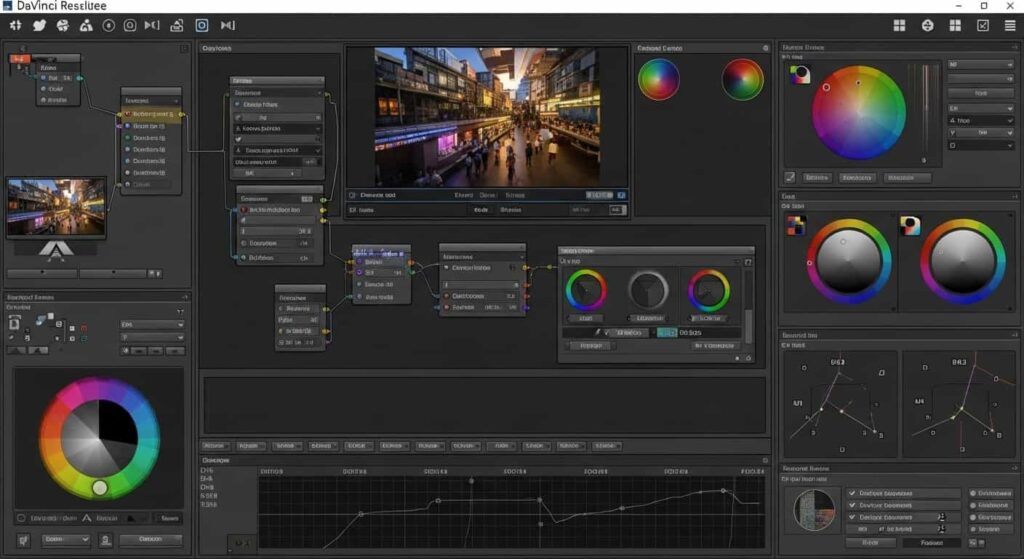Click the 'Seen' button under bottom-left wheel
1024x559 pixels.
click(x=170, y=518)
